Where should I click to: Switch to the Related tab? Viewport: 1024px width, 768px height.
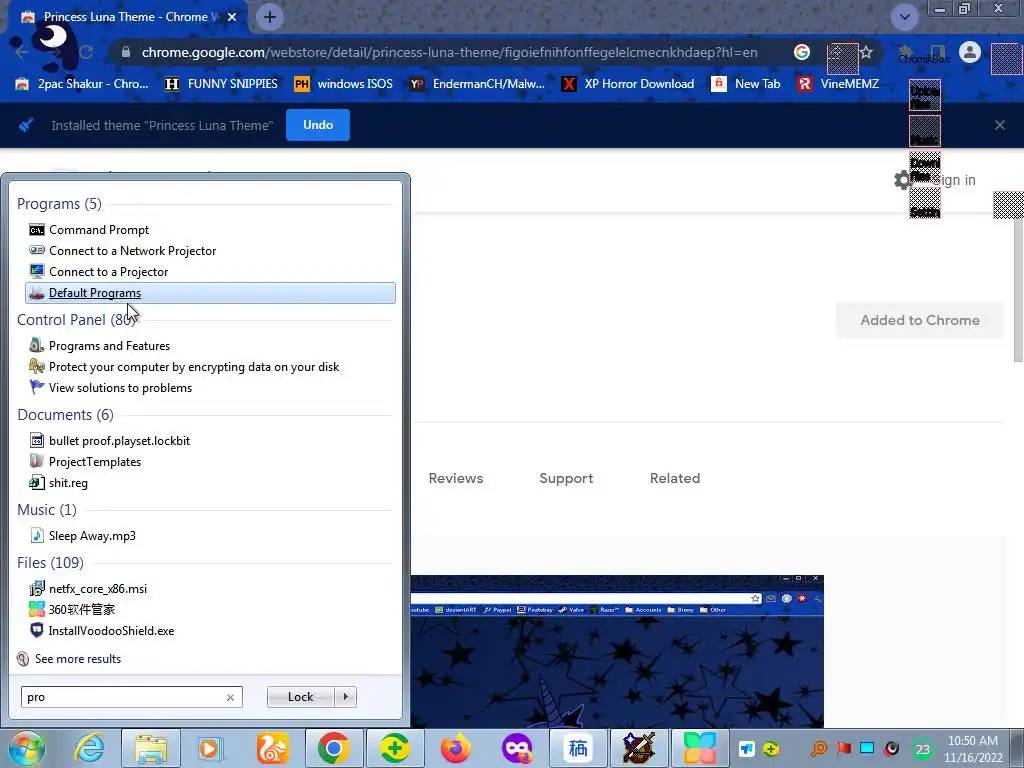(x=675, y=478)
